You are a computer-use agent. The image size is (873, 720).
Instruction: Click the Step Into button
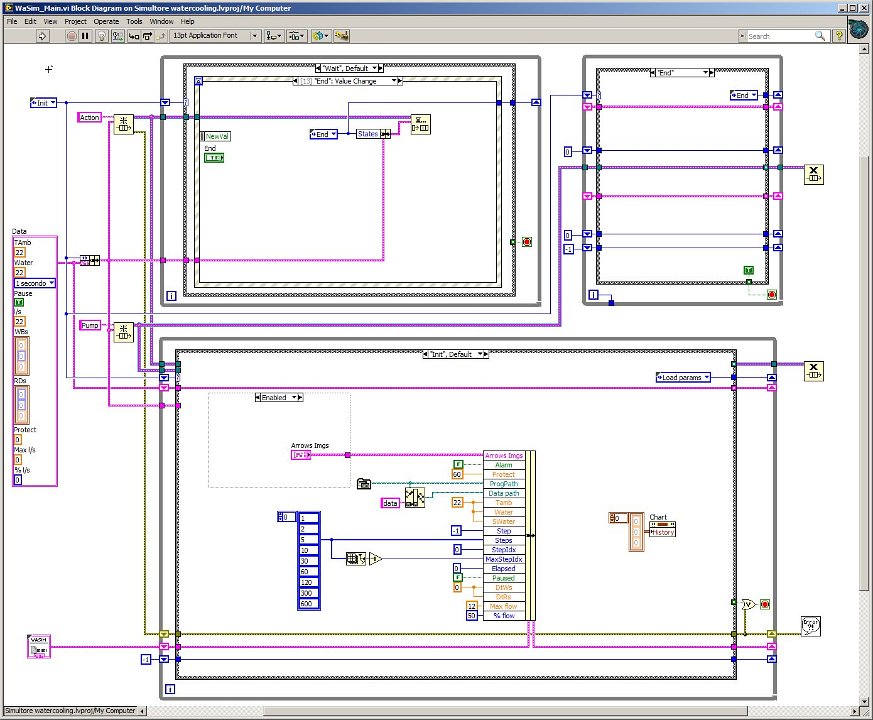coord(134,36)
